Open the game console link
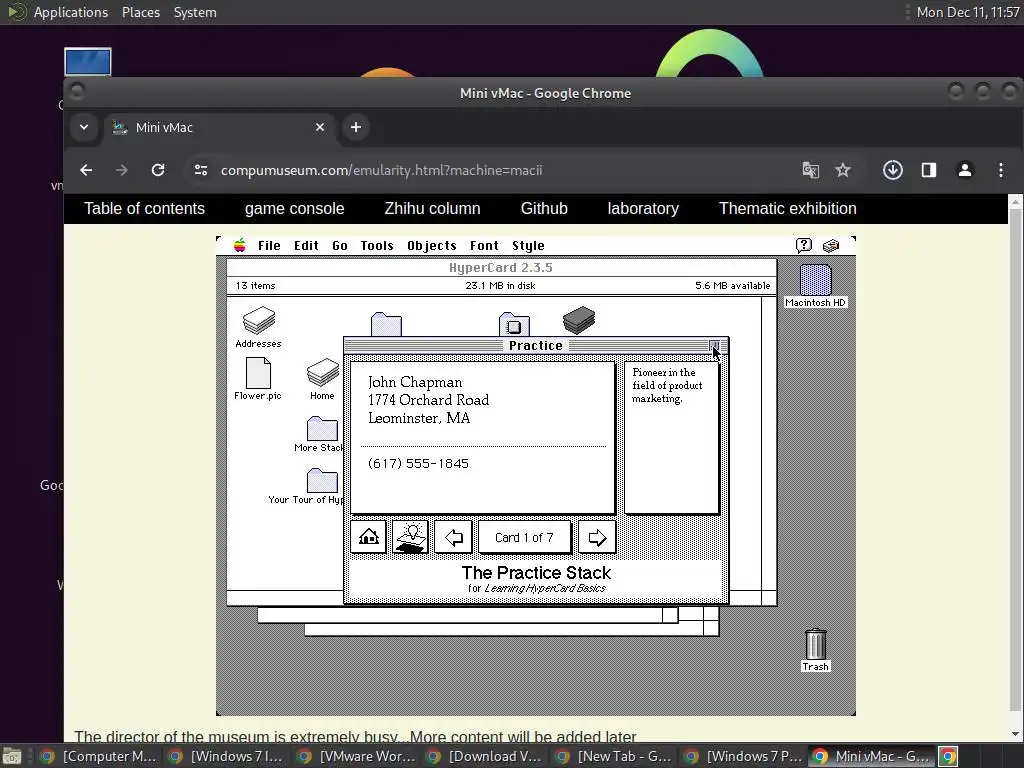 coord(295,208)
